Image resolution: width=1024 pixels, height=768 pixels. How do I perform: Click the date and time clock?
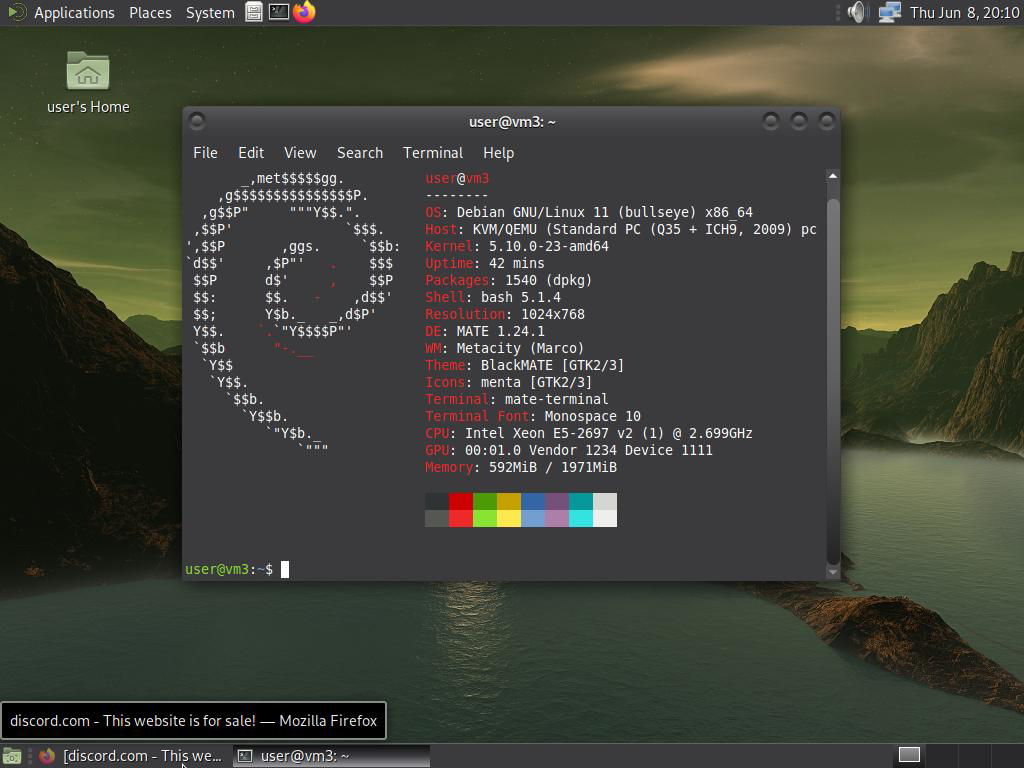964,13
